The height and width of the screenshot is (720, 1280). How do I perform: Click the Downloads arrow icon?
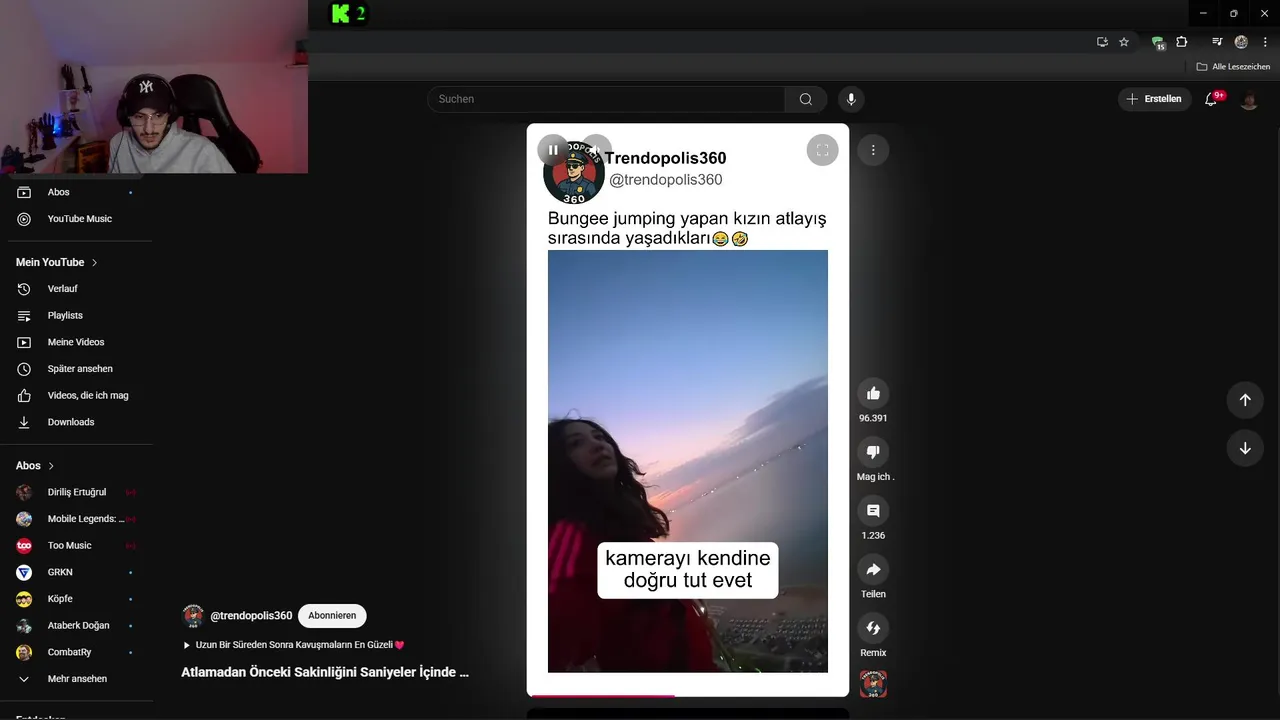coord(25,422)
